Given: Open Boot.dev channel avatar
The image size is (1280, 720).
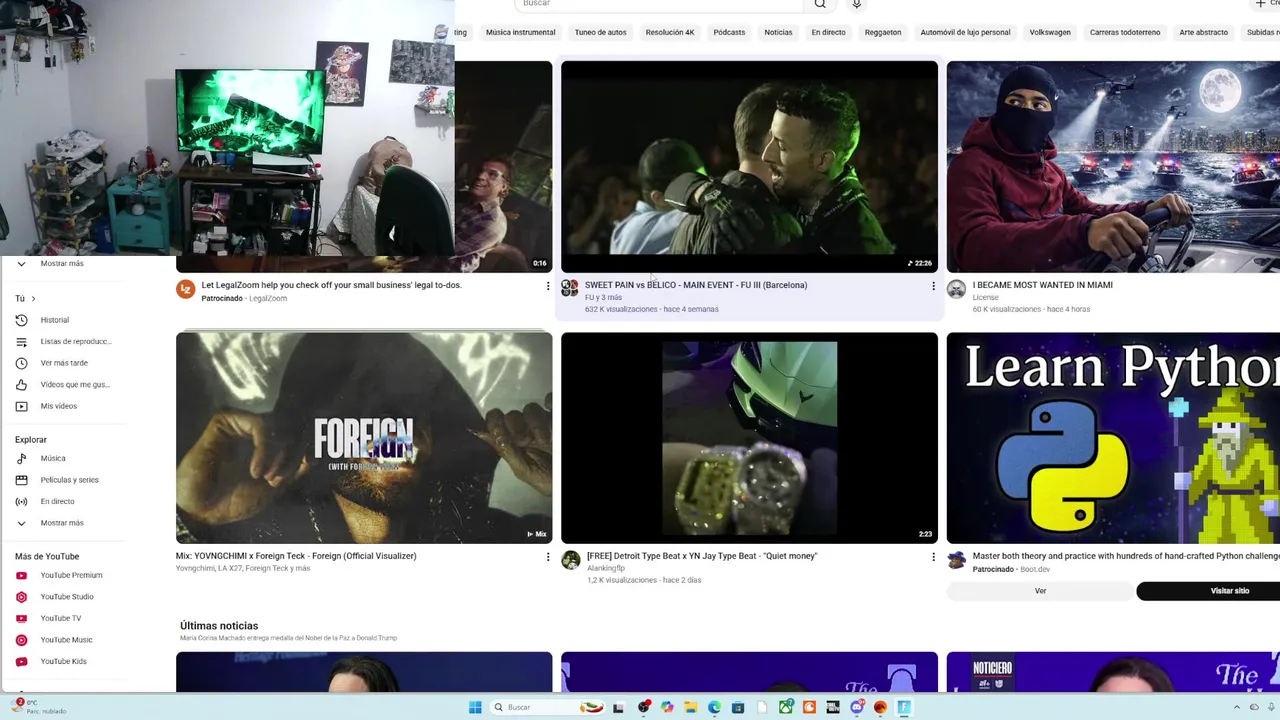Looking at the screenshot, I should pos(956,560).
